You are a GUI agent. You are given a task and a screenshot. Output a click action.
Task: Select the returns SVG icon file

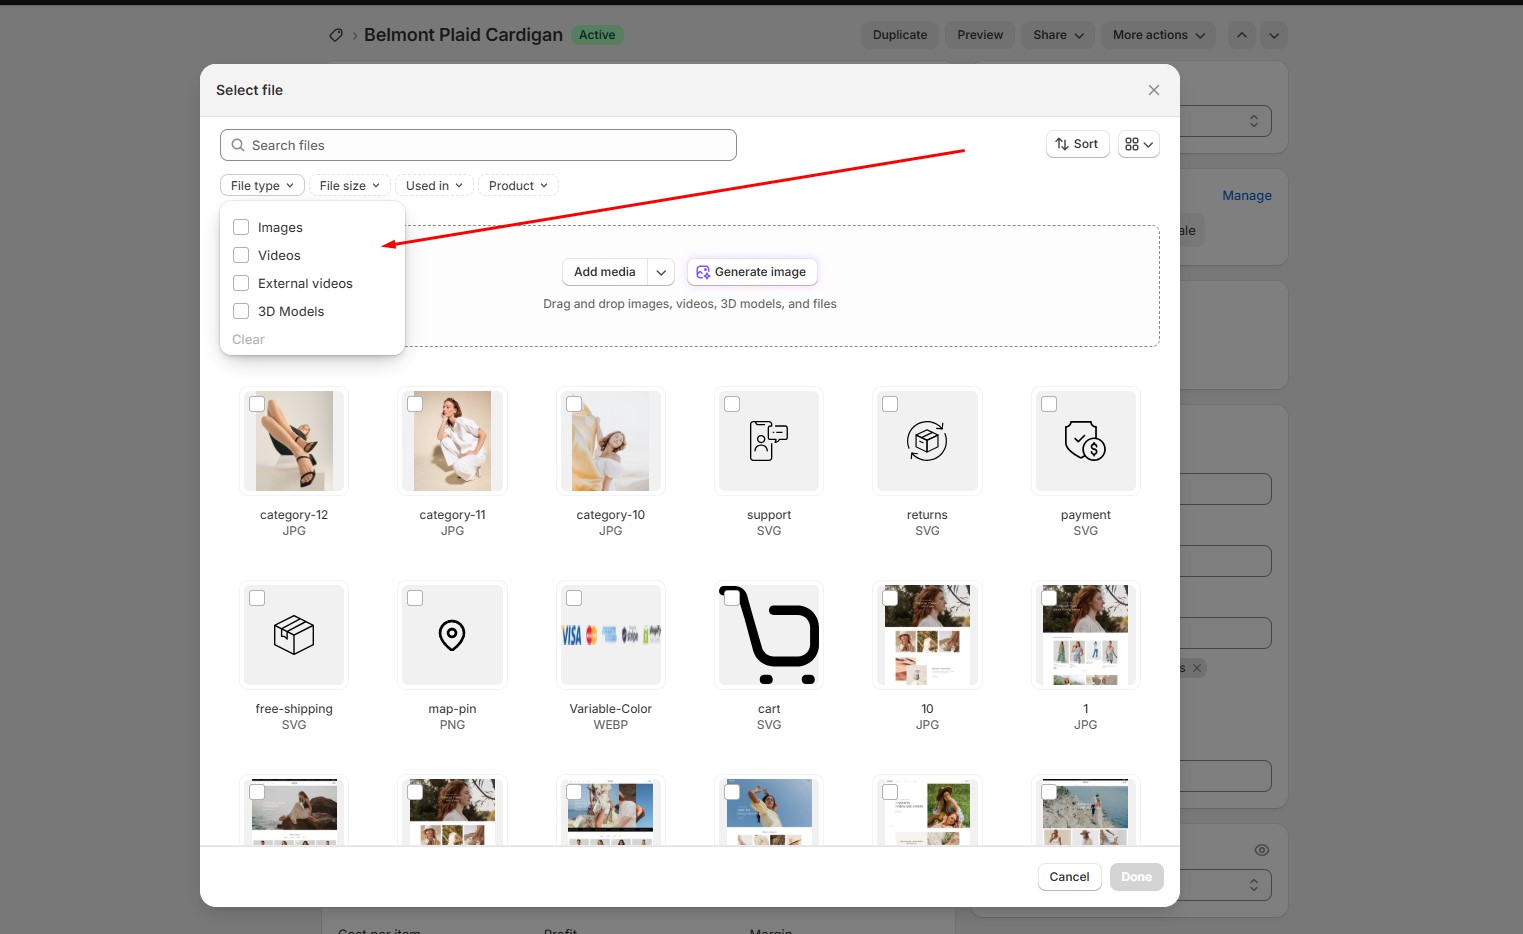(926, 441)
